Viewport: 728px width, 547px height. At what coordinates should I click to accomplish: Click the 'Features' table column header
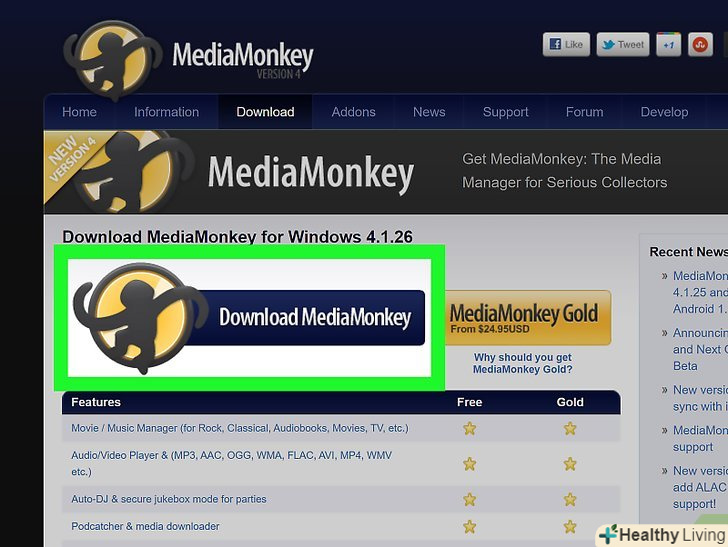point(96,402)
